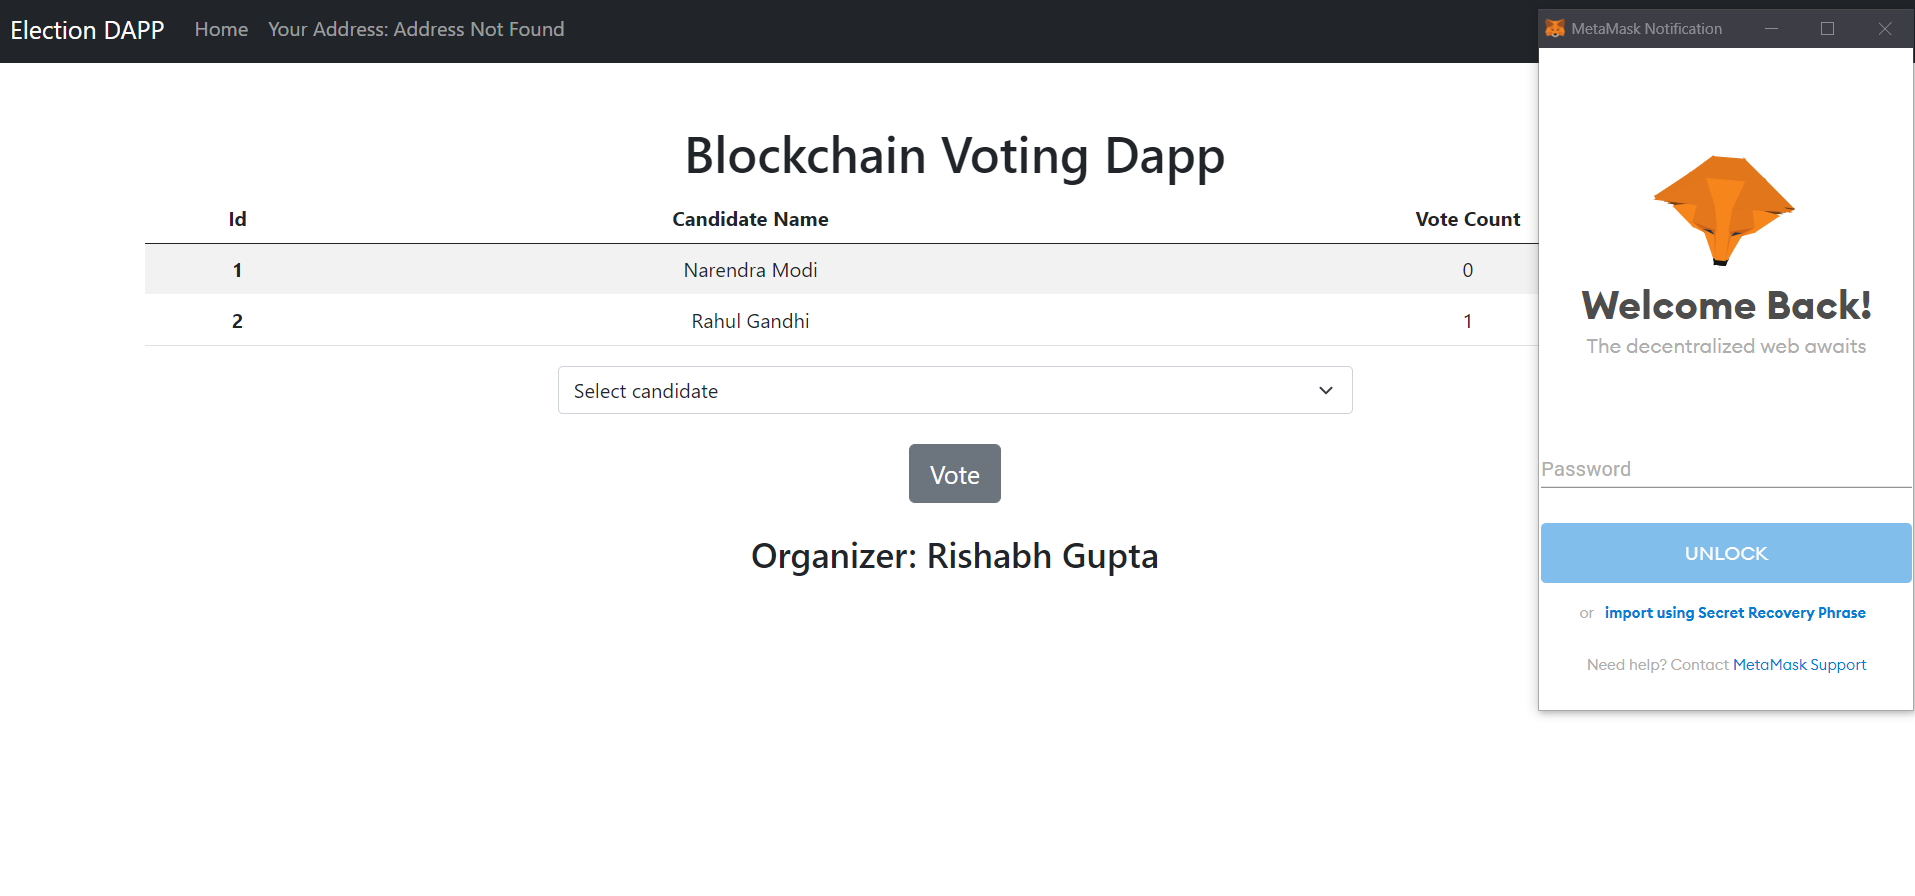The image size is (1915, 896).
Task: Click Your Address: Address Not Found text
Action: tap(416, 30)
